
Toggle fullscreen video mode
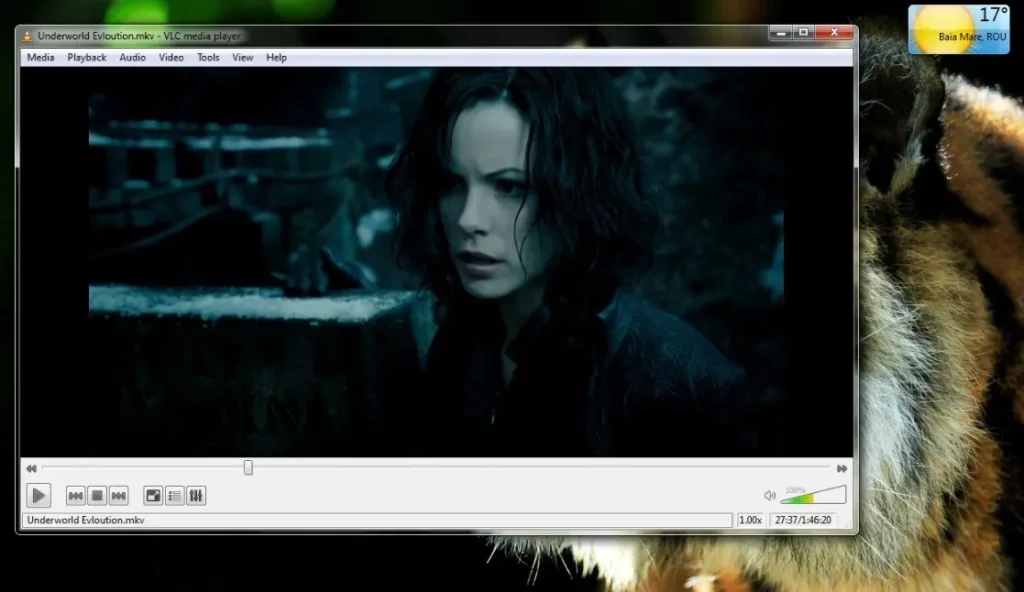153,496
